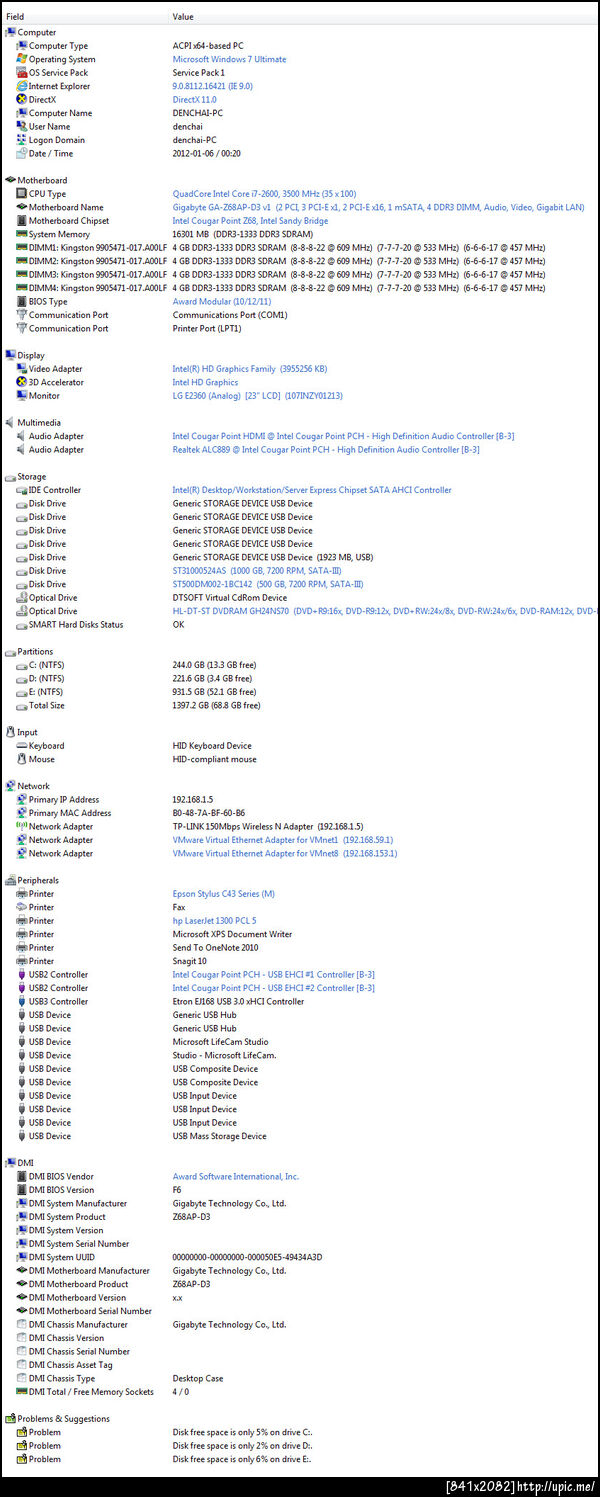Click the DIMM1 memory module icon
This screenshot has height=1497, width=600.
pyautogui.click(x=21, y=248)
